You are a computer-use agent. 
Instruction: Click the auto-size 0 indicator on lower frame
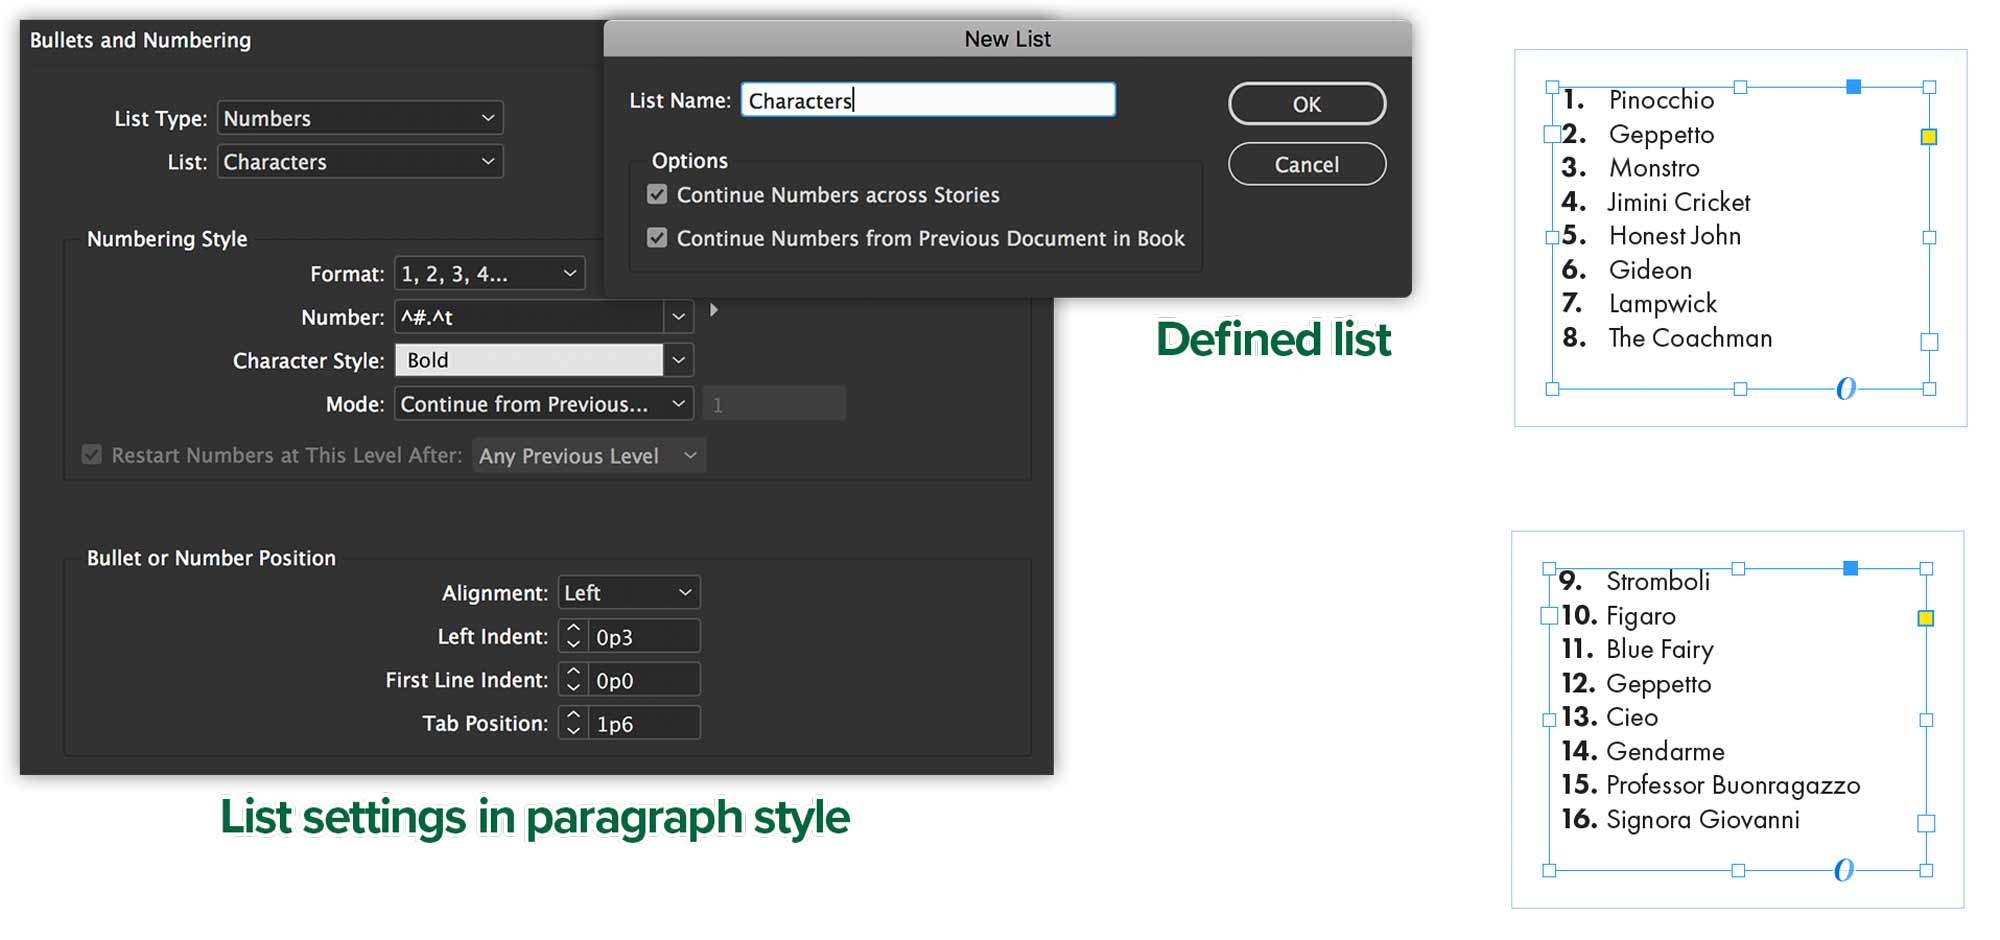pos(1844,870)
